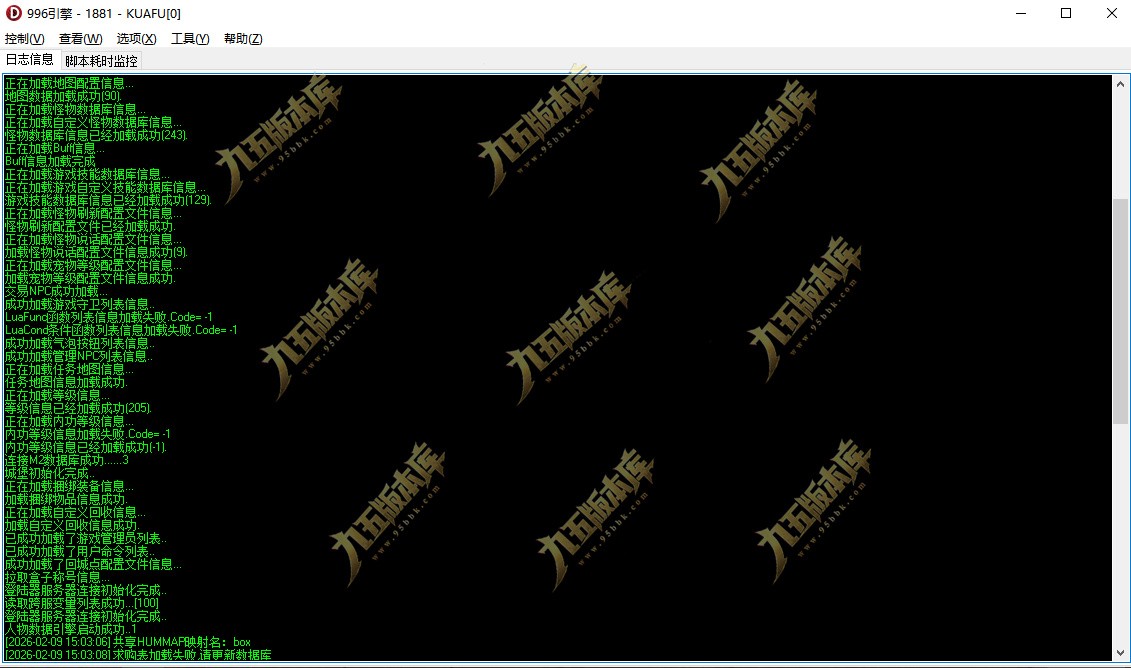The width and height of the screenshot is (1131, 668).
Task: Click the 996引擎 app icon in title bar
Action: click(x=13, y=13)
